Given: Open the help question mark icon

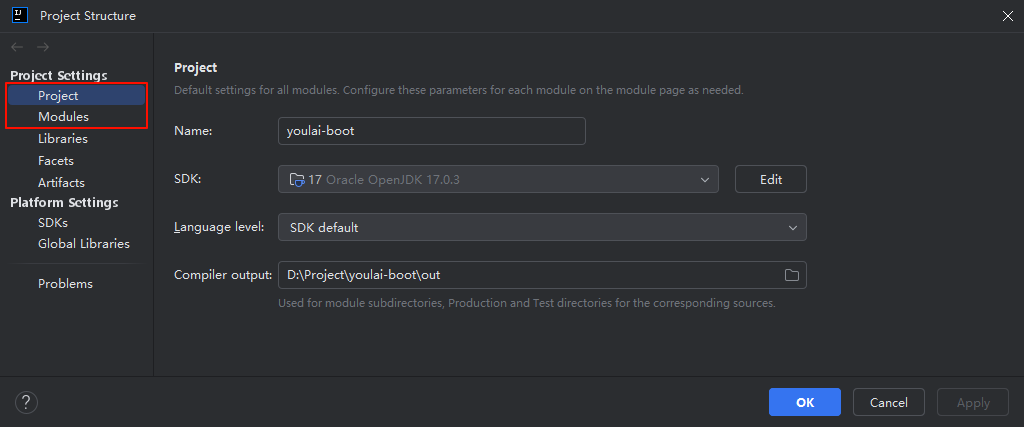Looking at the screenshot, I should (26, 402).
